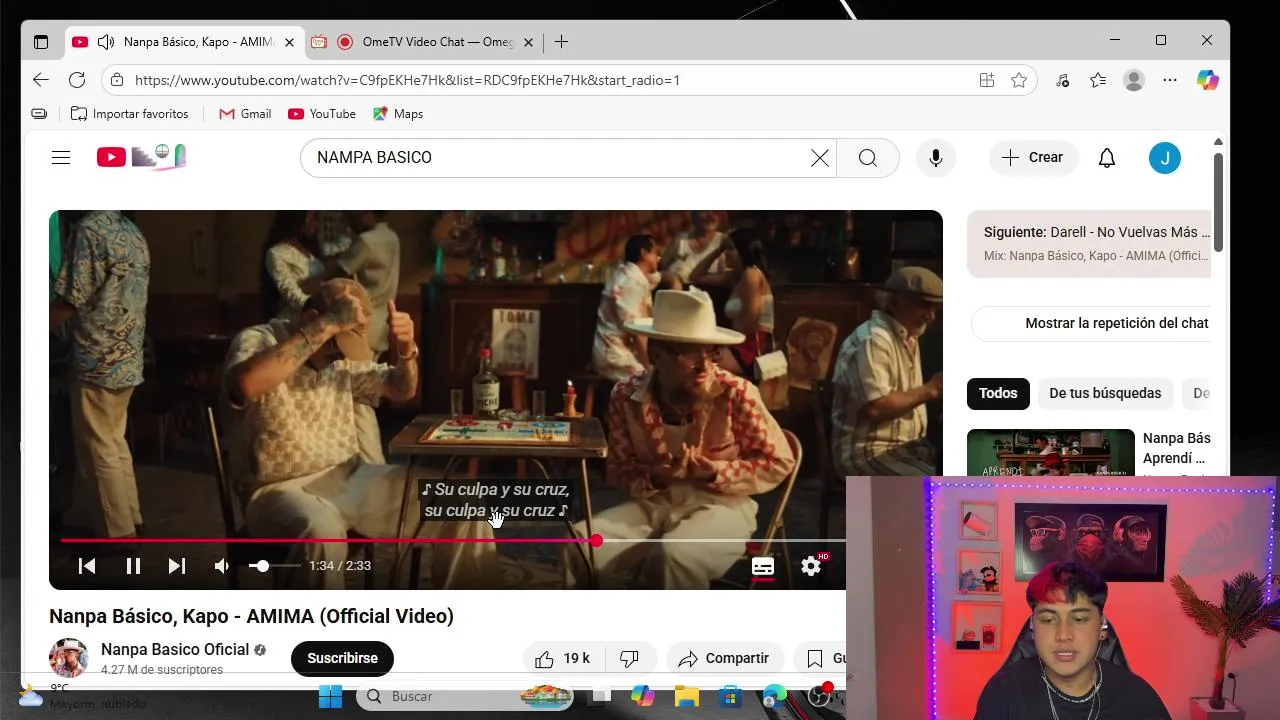Open Copilot from the taskbar

[642, 696]
